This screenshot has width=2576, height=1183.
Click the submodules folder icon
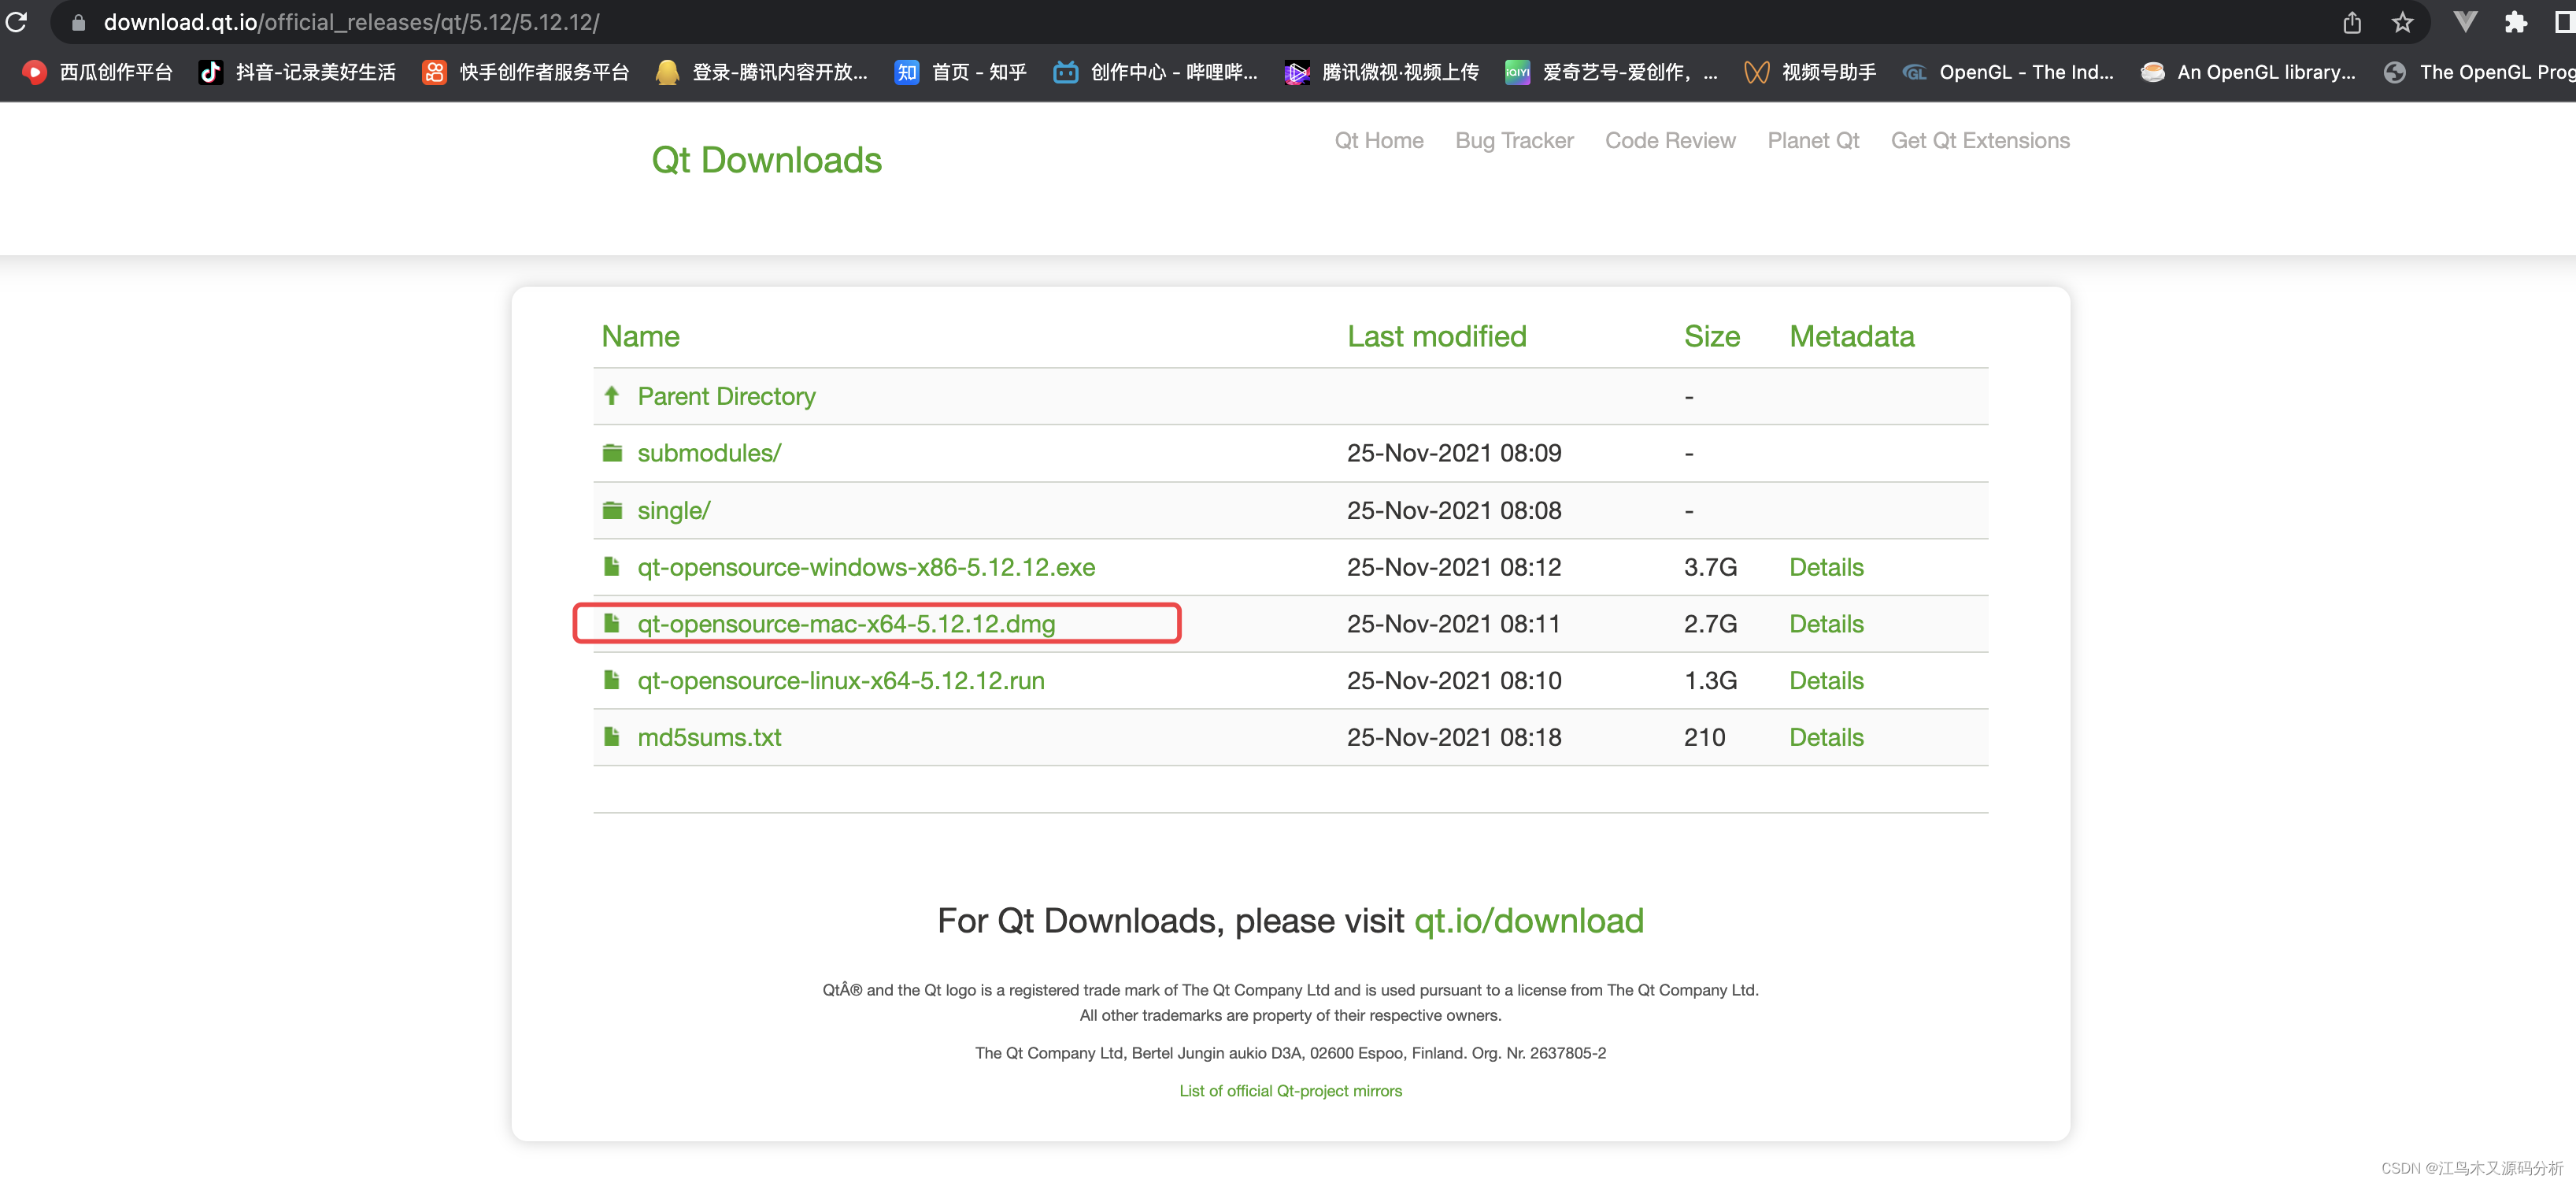[612, 453]
